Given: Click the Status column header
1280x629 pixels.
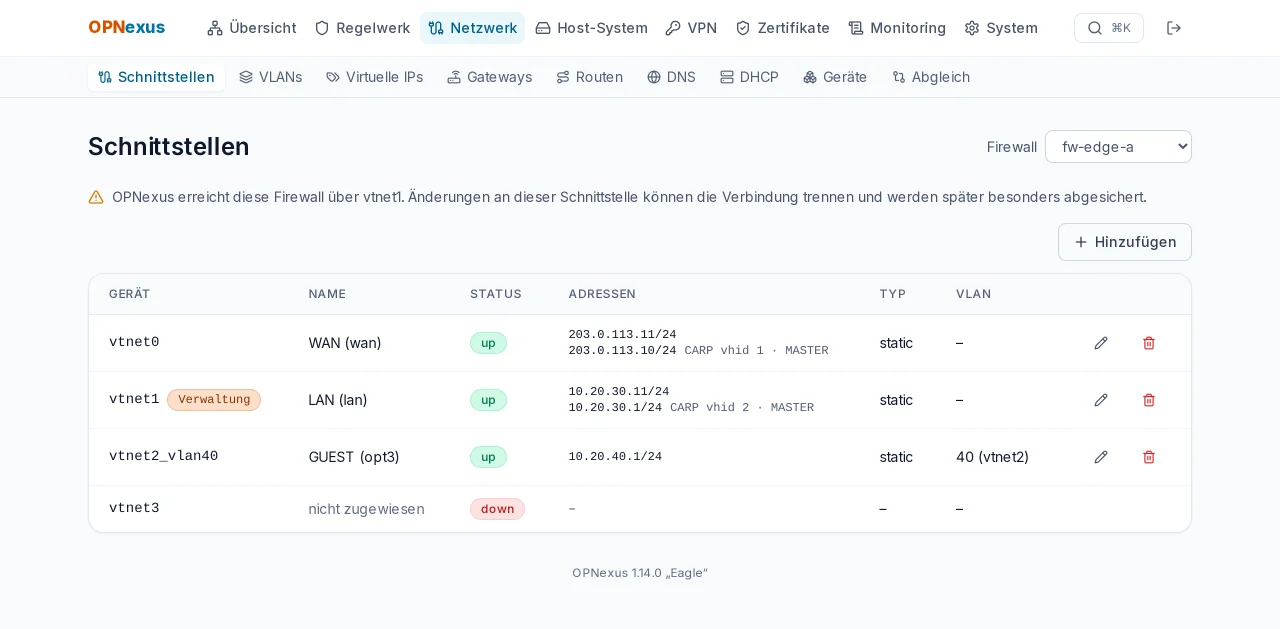Looking at the screenshot, I should [496, 294].
